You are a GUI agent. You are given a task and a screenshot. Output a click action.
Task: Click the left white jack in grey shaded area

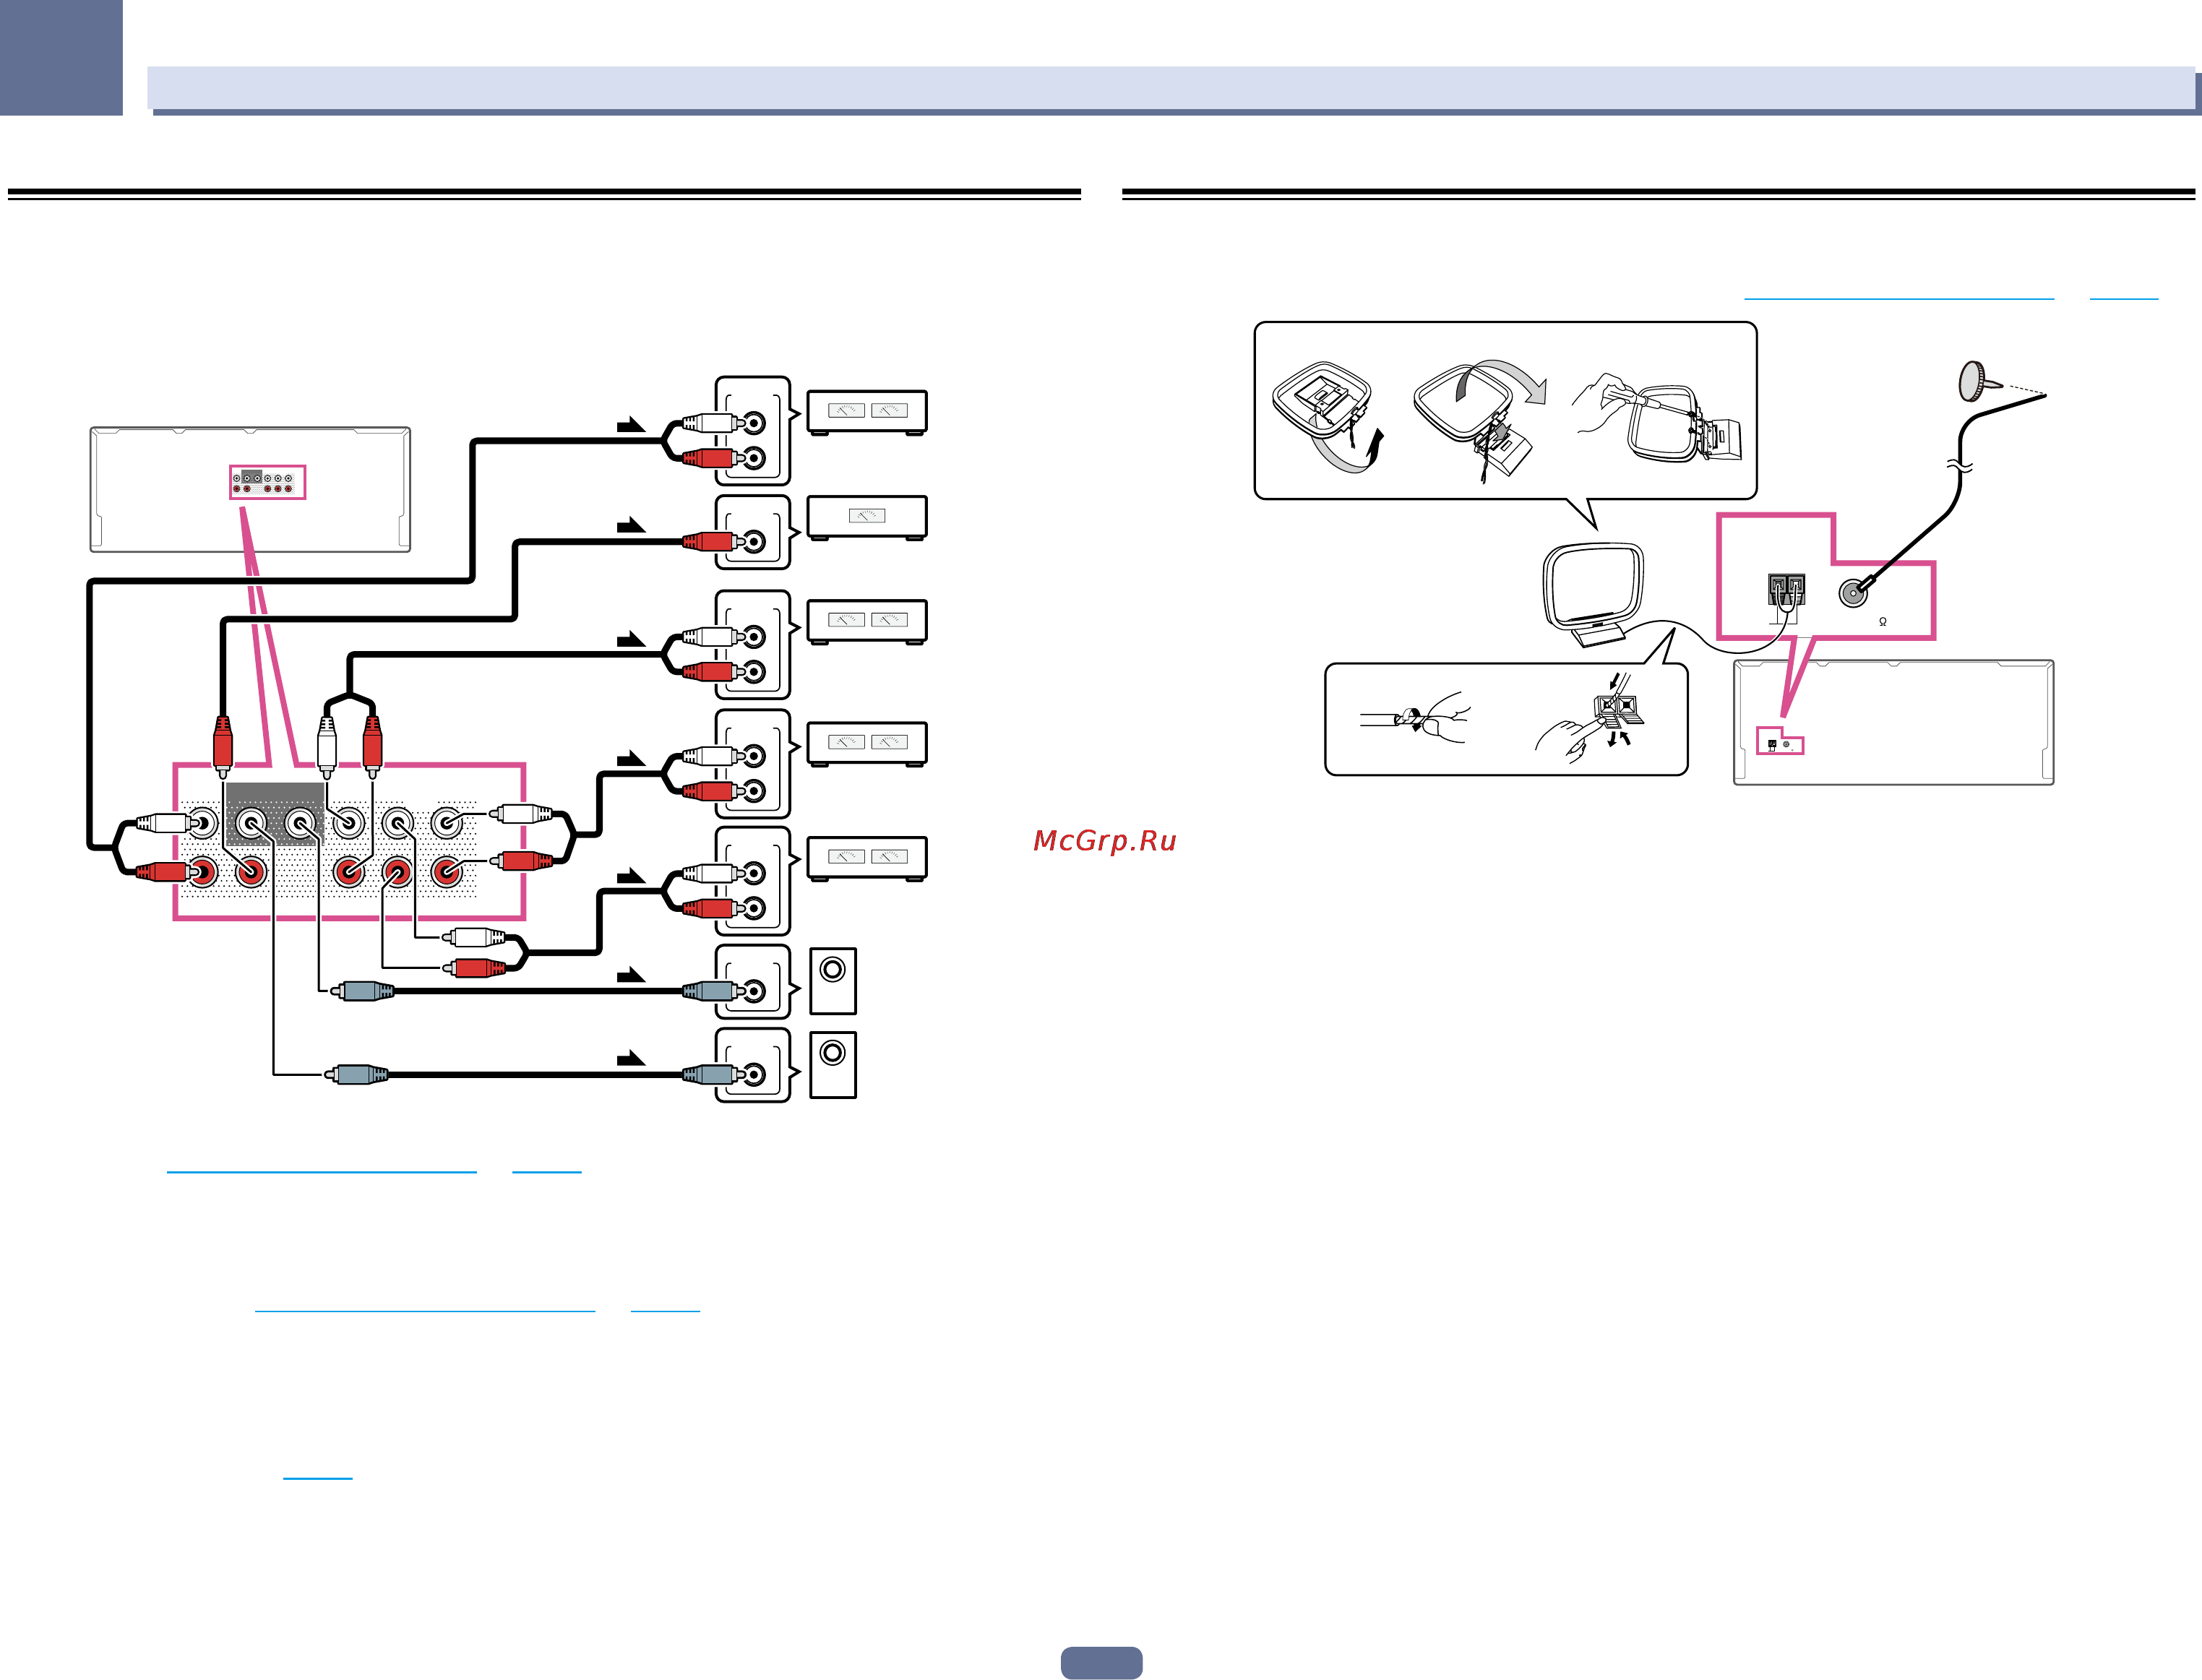coord(251,824)
